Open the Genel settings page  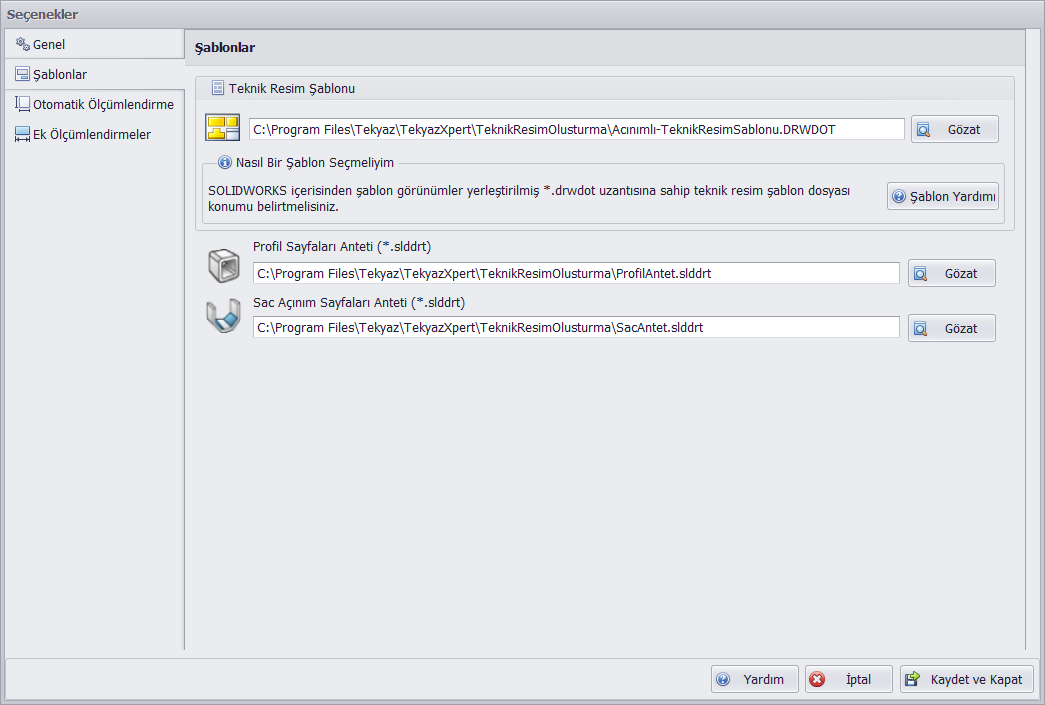pyautogui.click(x=94, y=44)
